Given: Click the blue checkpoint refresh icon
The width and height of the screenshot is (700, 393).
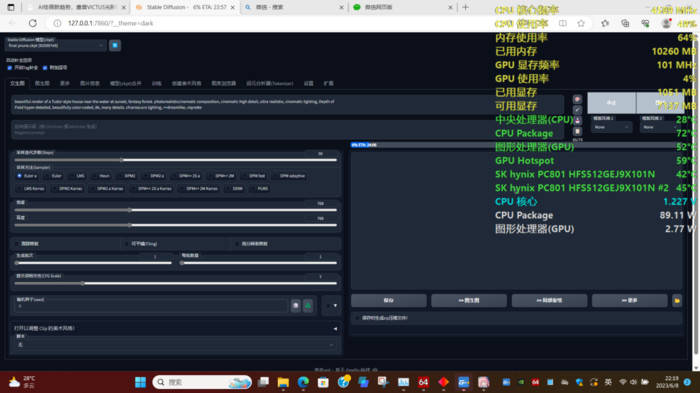Looking at the screenshot, I should [x=115, y=45].
